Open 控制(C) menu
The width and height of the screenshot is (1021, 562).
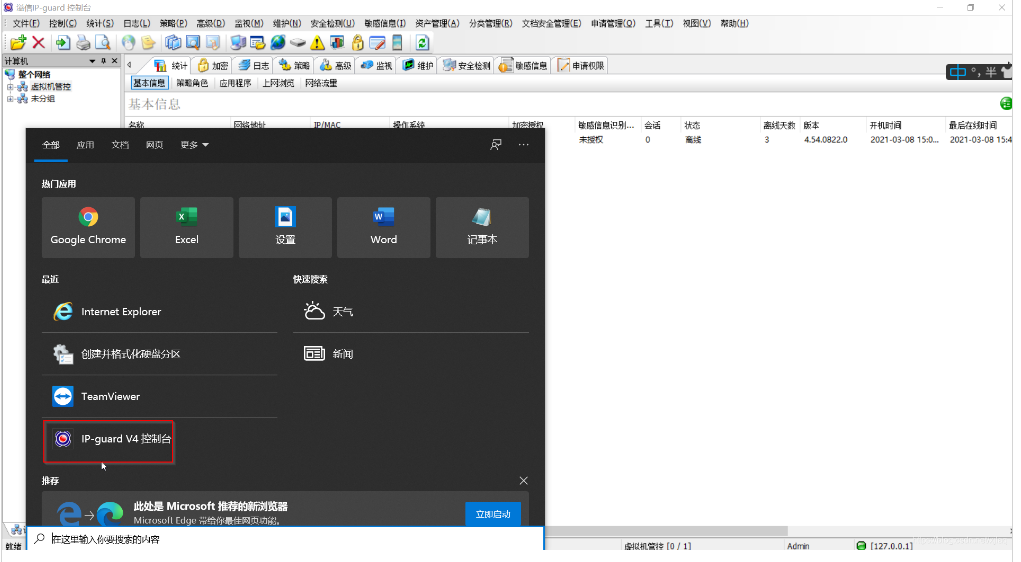click(x=63, y=23)
